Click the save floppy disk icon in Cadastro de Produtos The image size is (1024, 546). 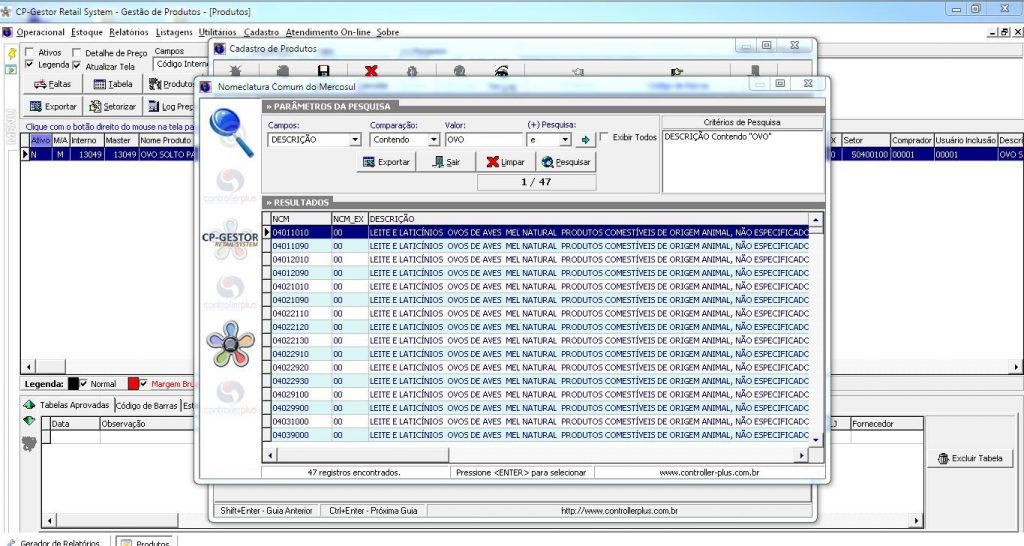click(x=323, y=71)
